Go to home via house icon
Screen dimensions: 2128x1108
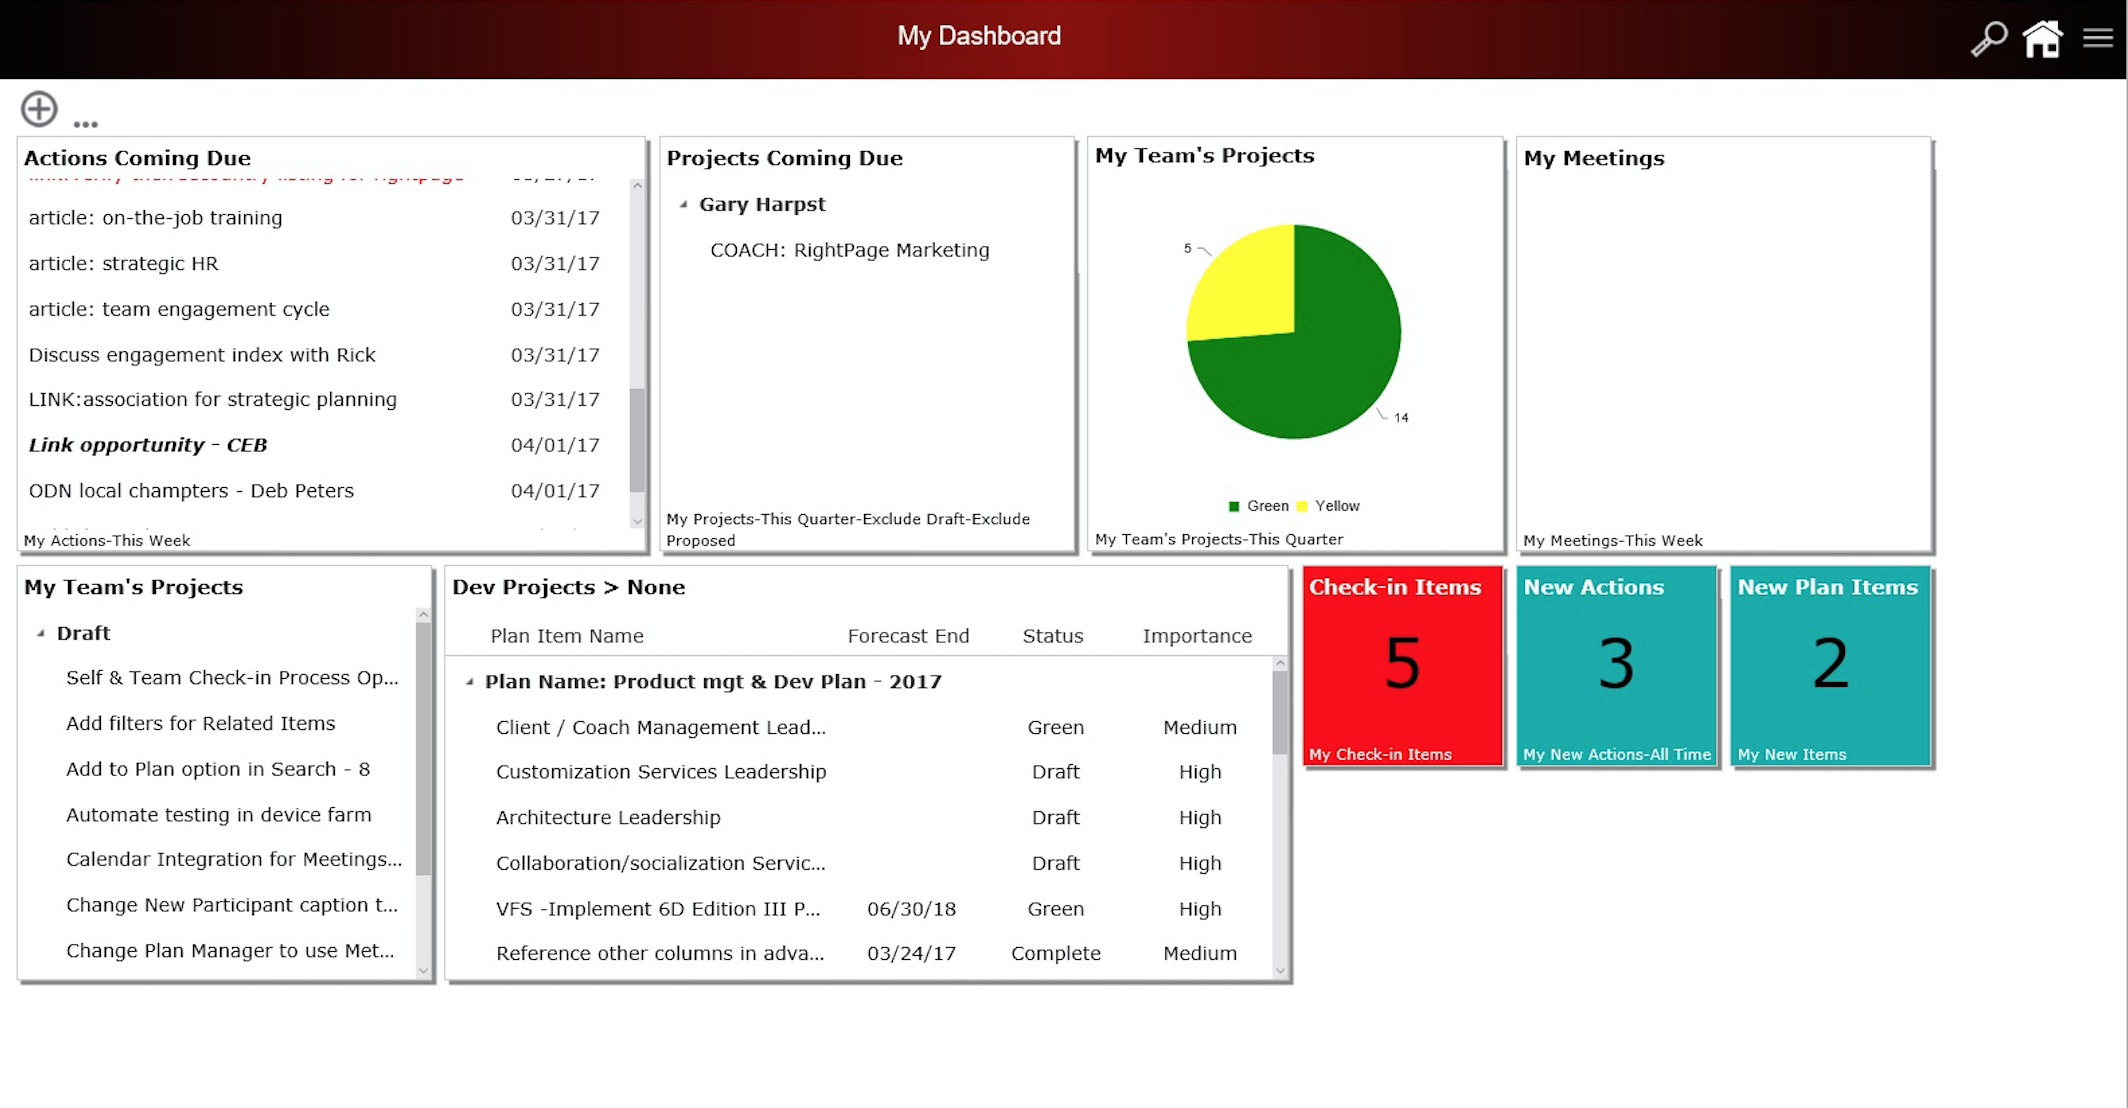click(x=2042, y=39)
